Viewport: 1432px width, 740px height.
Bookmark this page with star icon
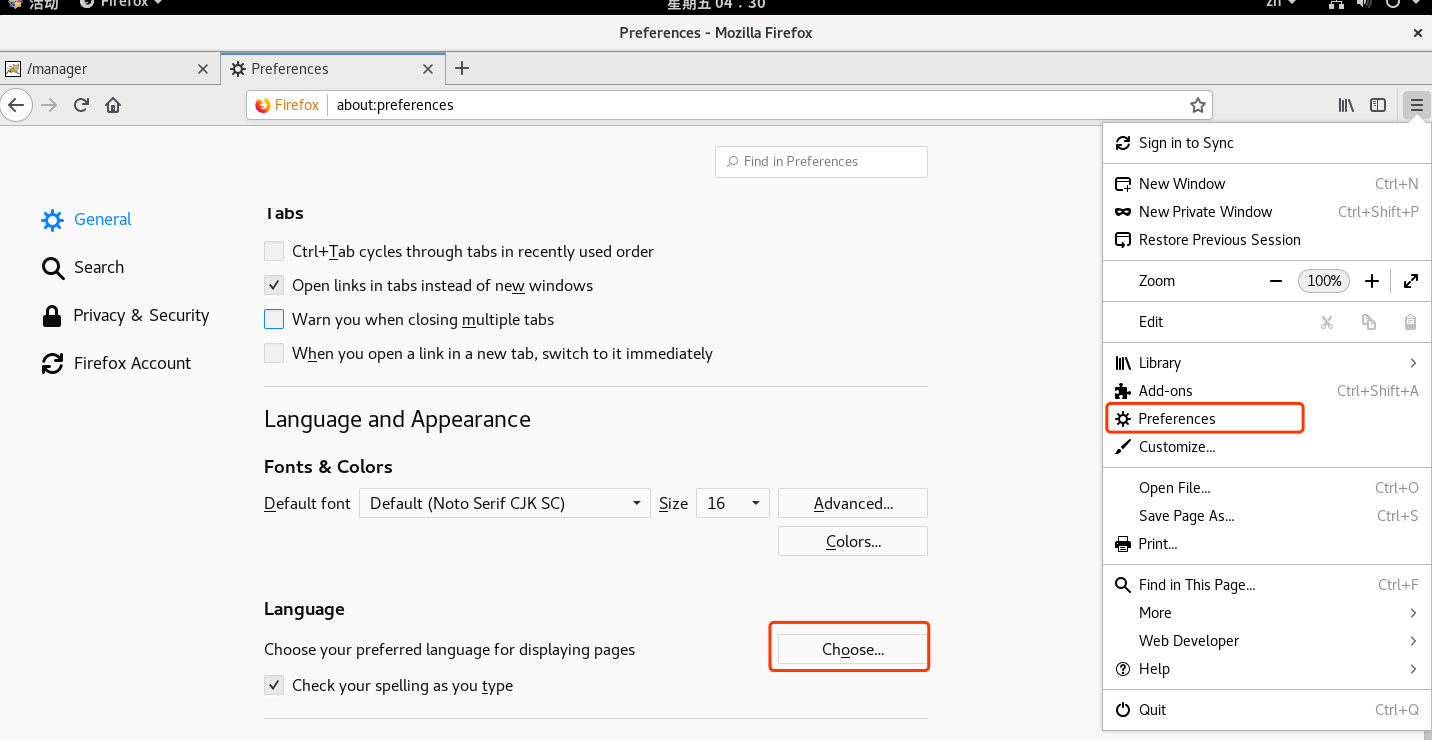point(1197,105)
